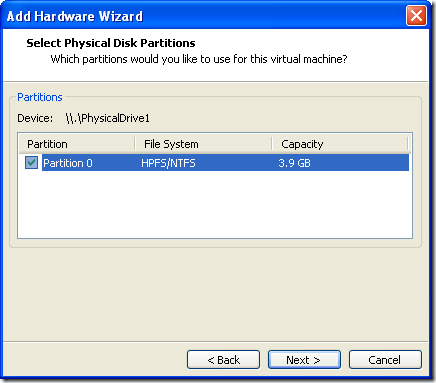Sort by the Partition column header
This screenshot has width=436, height=383.
[77, 144]
